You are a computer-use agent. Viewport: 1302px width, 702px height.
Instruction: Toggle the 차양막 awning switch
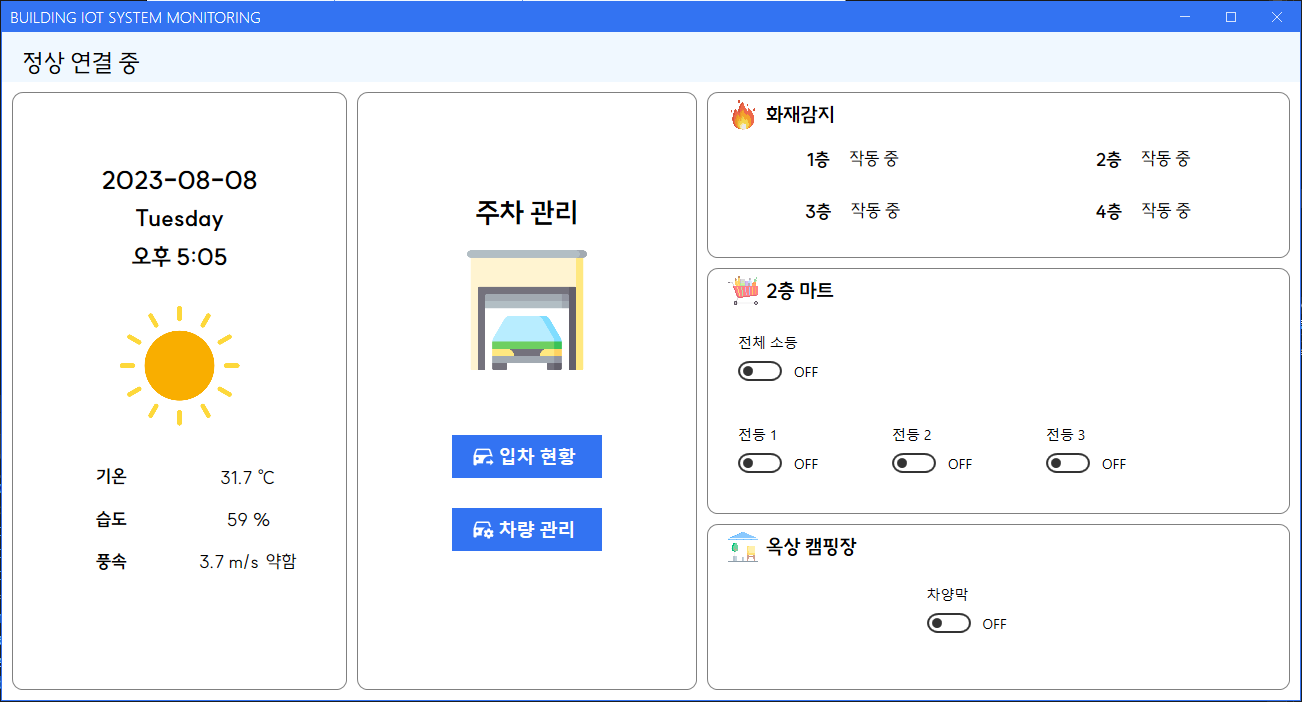point(949,624)
